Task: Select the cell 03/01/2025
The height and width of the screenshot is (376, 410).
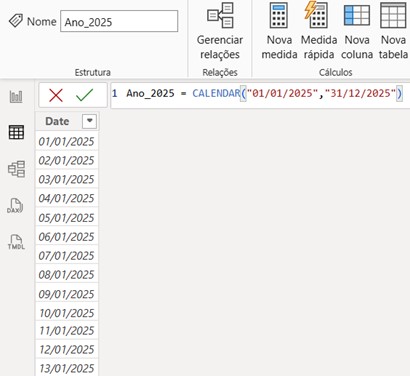Action: coord(67,179)
